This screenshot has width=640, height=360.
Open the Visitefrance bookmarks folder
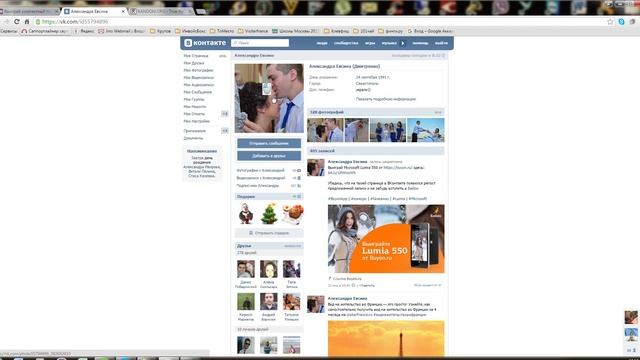pyautogui.click(x=253, y=31)
